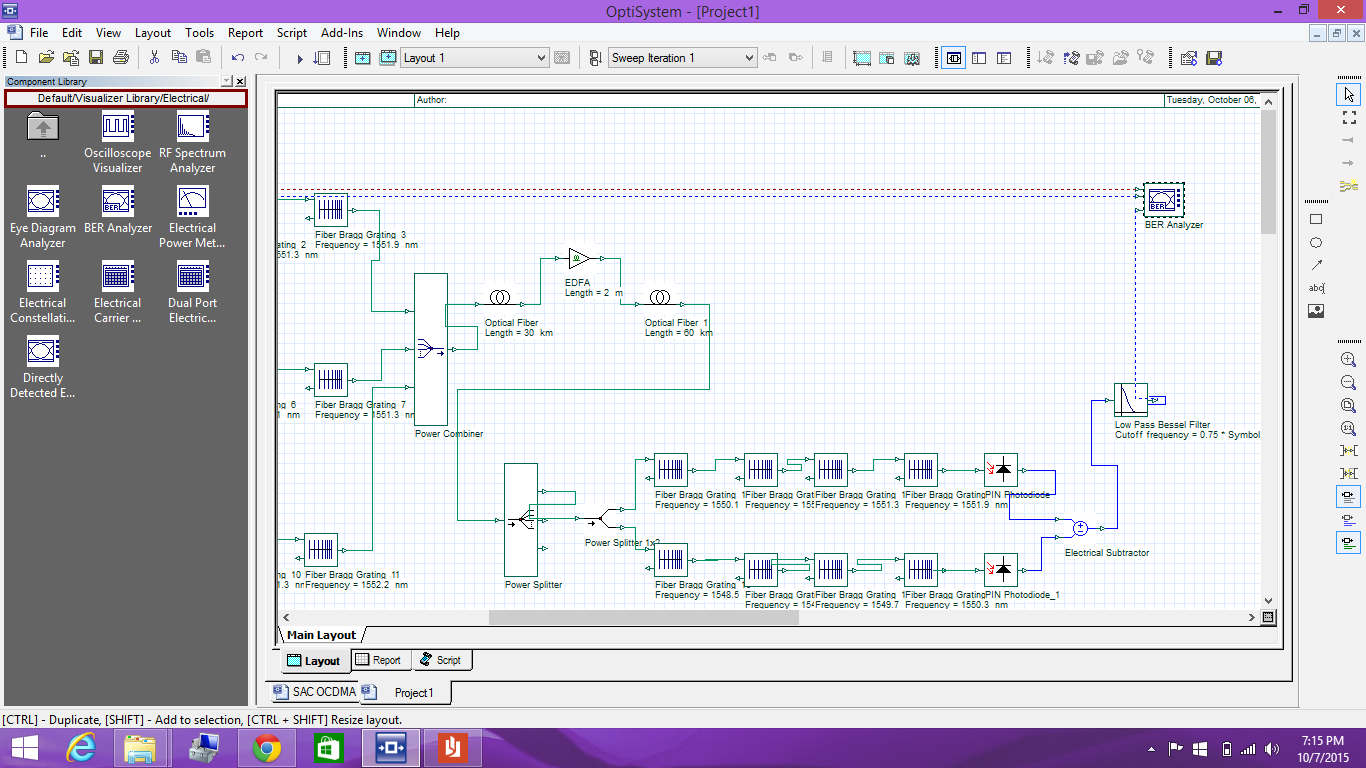Undo the last action

point(238,58)
